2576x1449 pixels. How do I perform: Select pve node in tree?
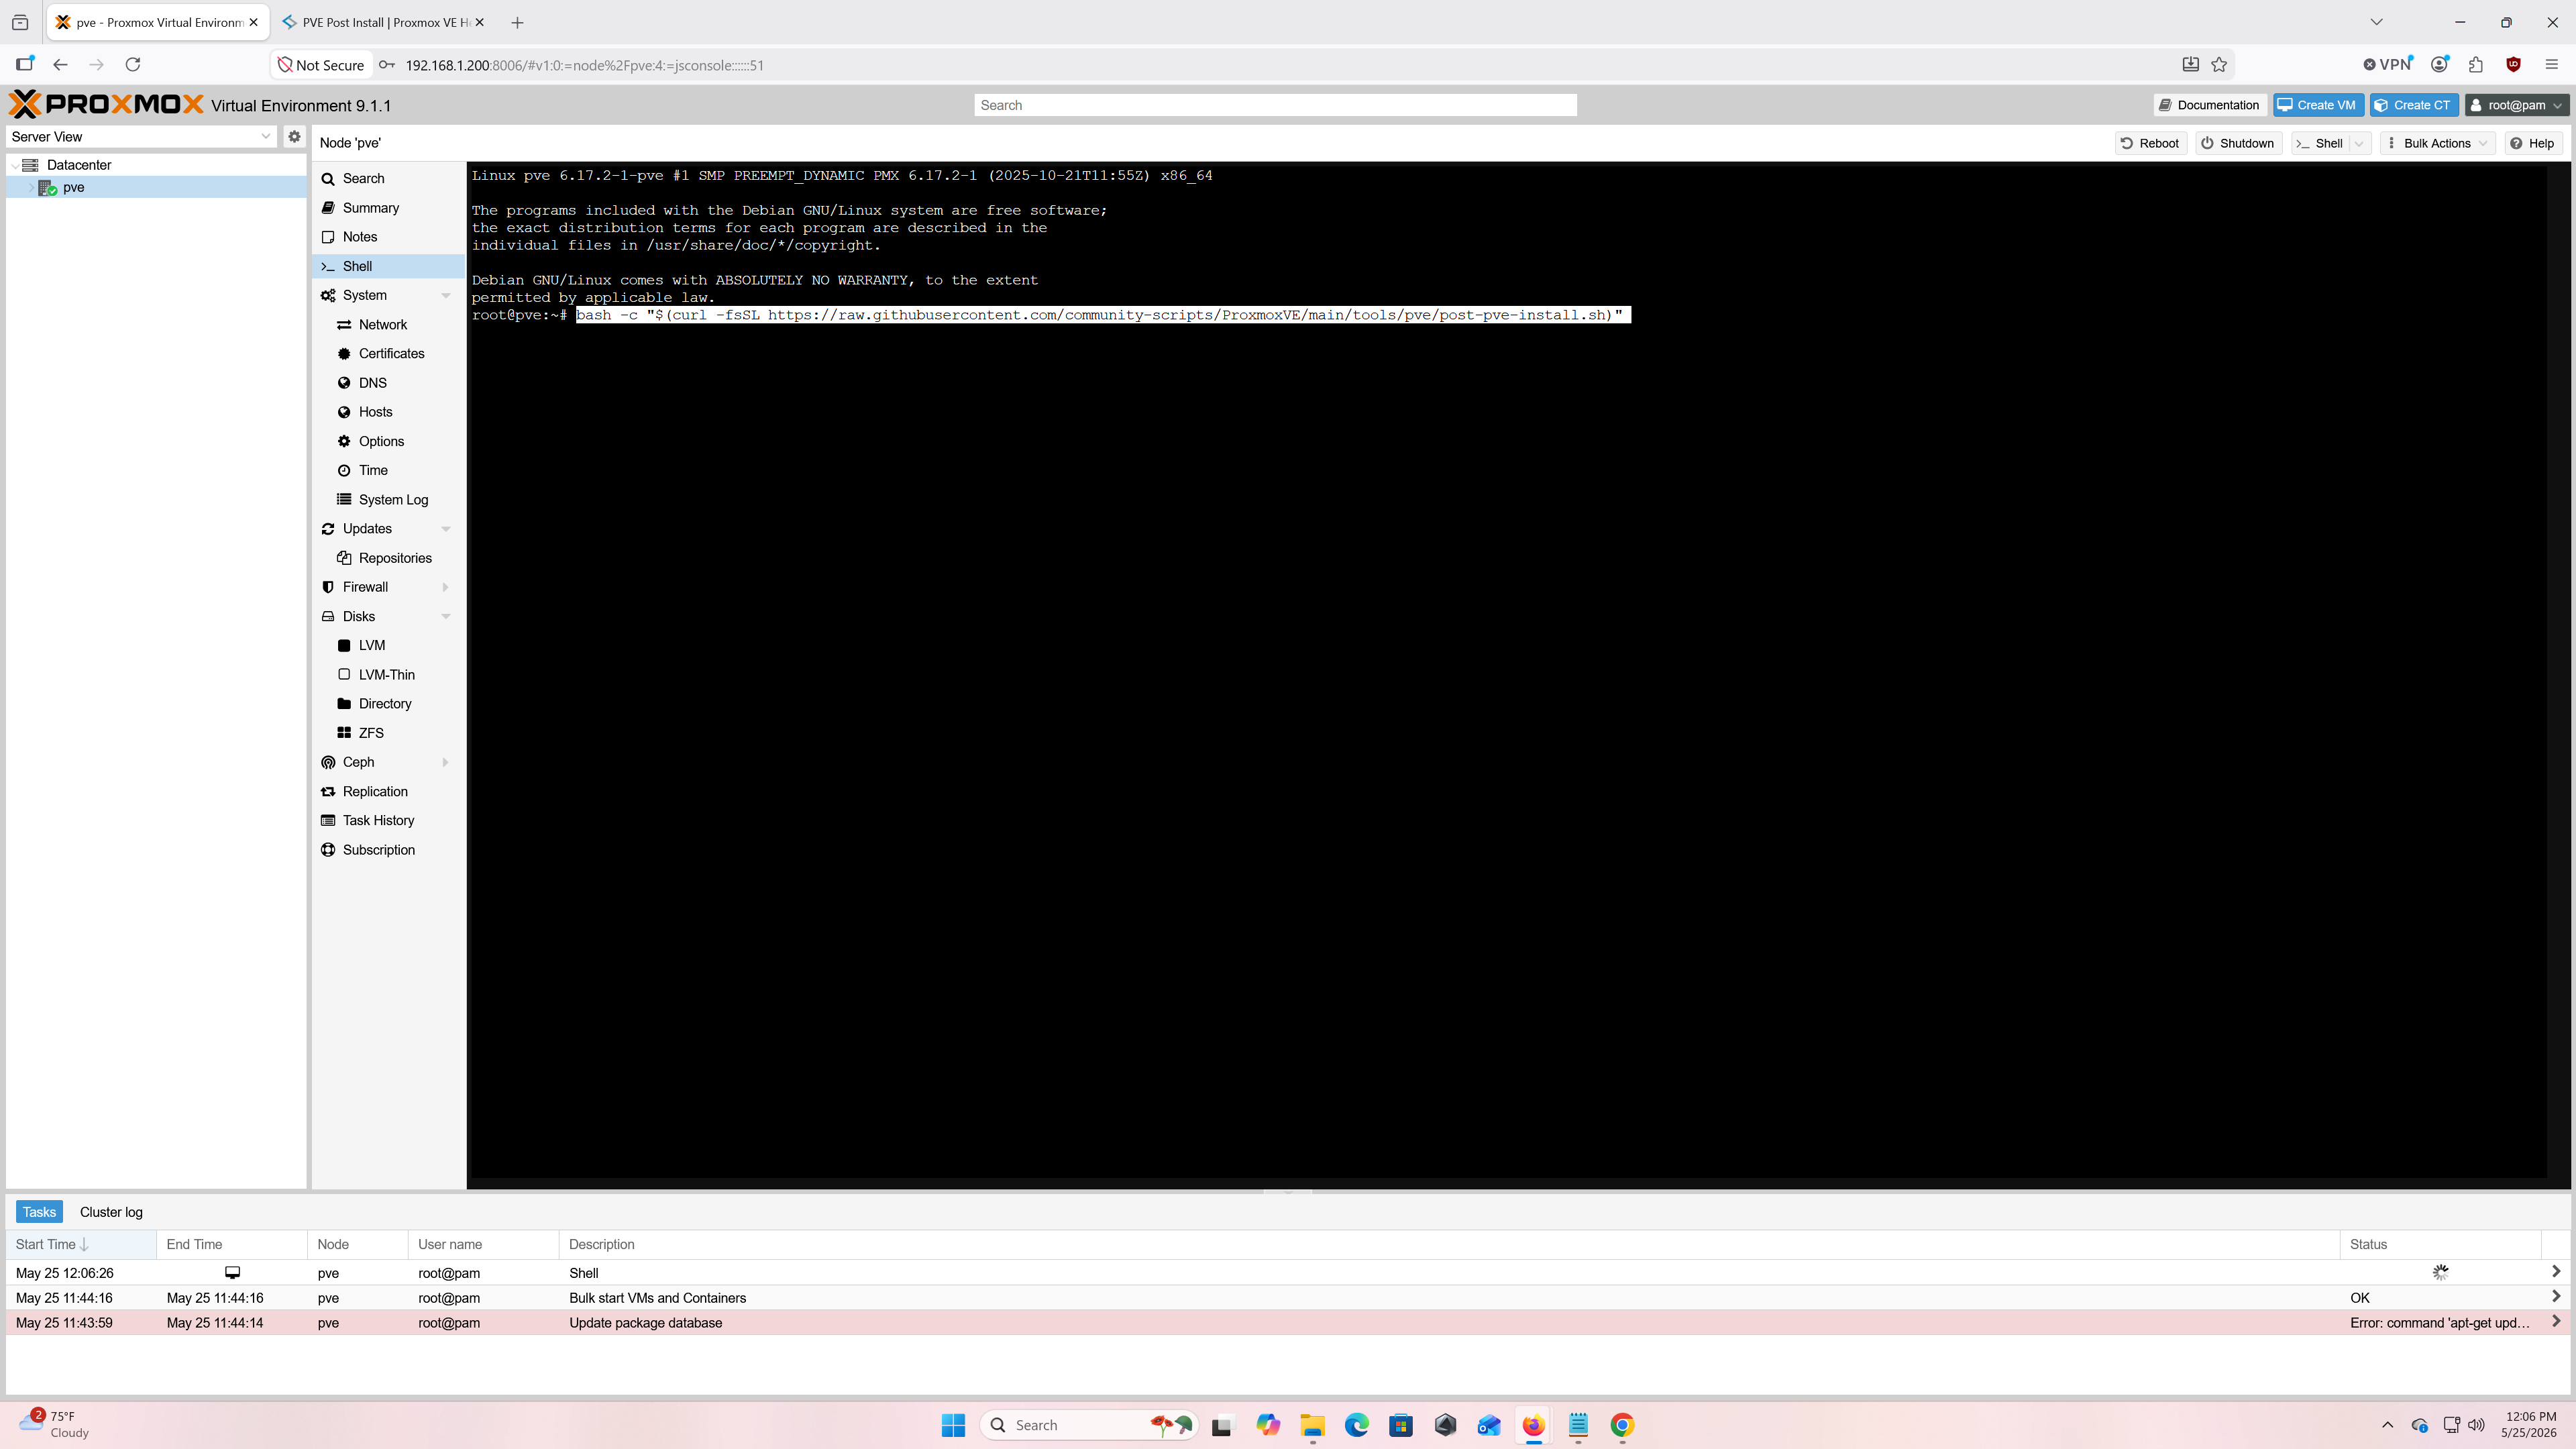(73, 187)
